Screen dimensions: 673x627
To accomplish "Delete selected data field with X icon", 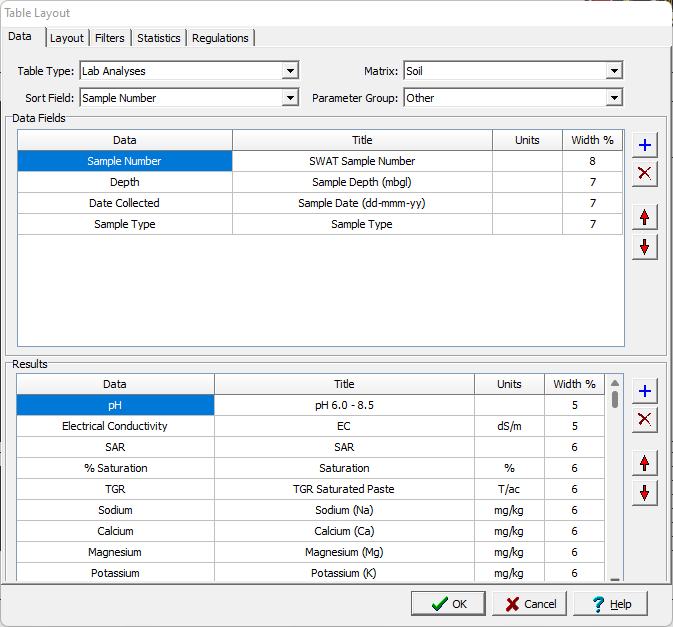I will (x=645, y=174).
